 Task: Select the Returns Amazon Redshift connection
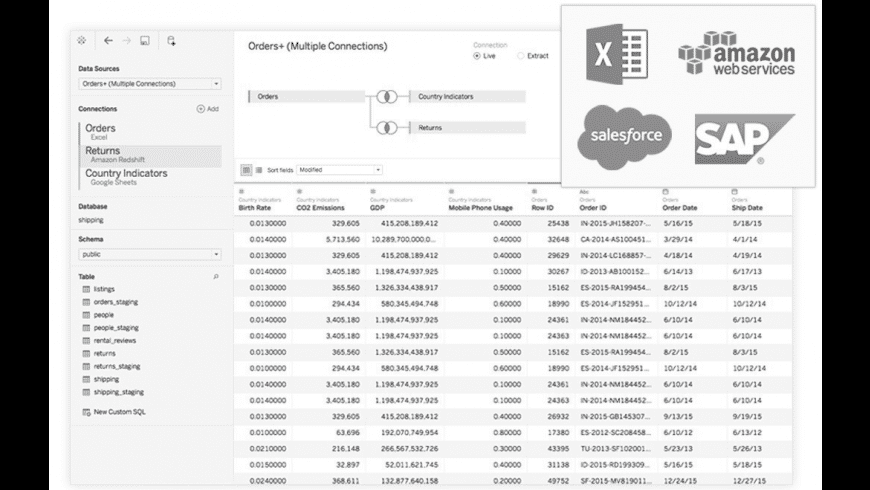150,155
